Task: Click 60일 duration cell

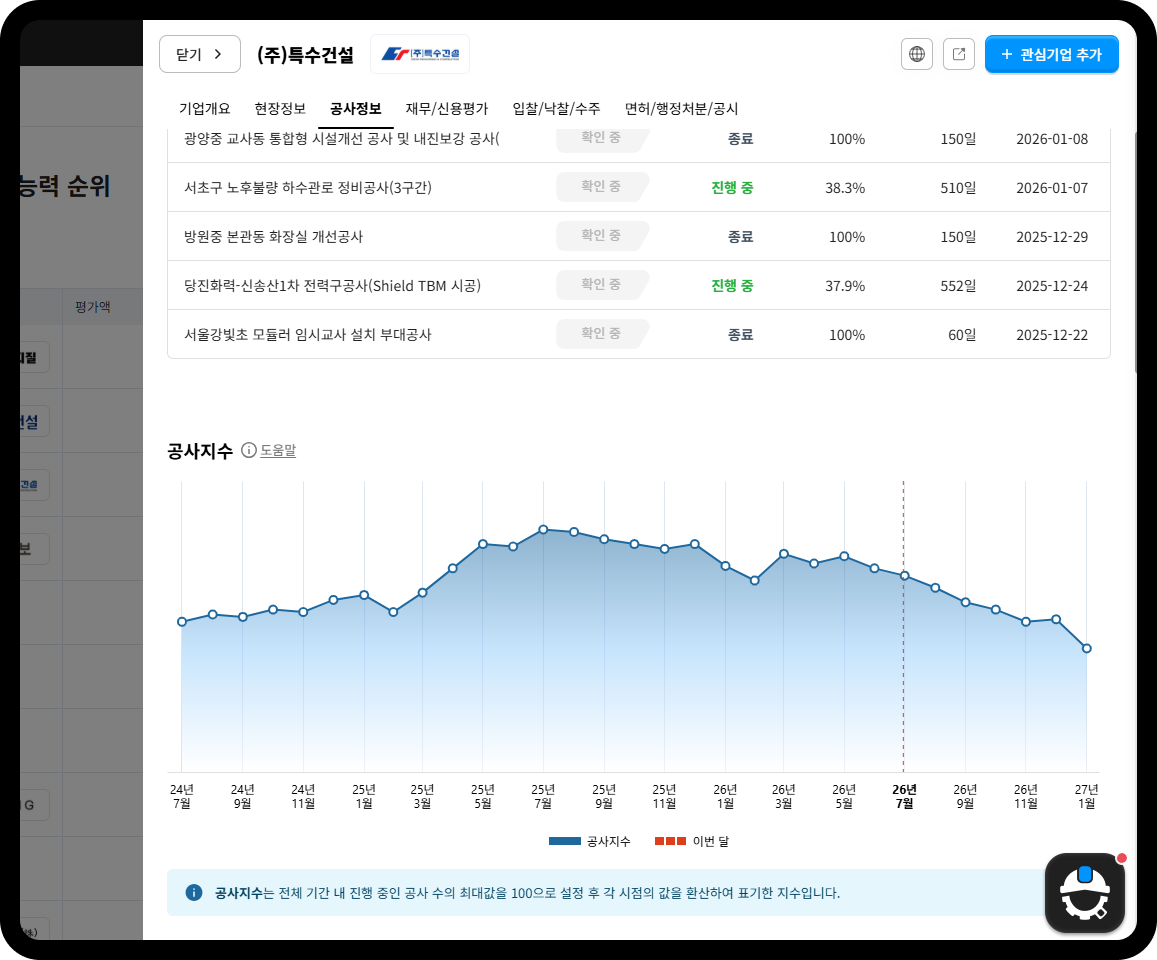Action: [x=961, y=335]
